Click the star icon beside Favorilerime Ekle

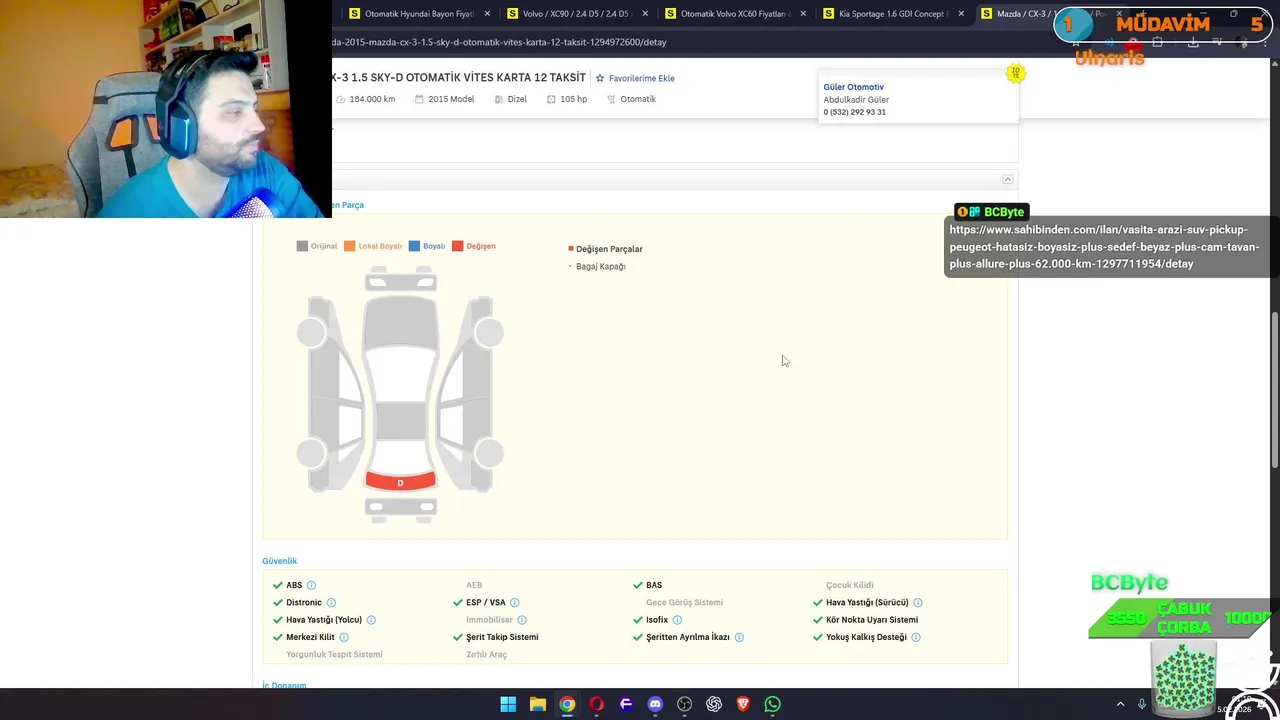(x=600, y=78)
